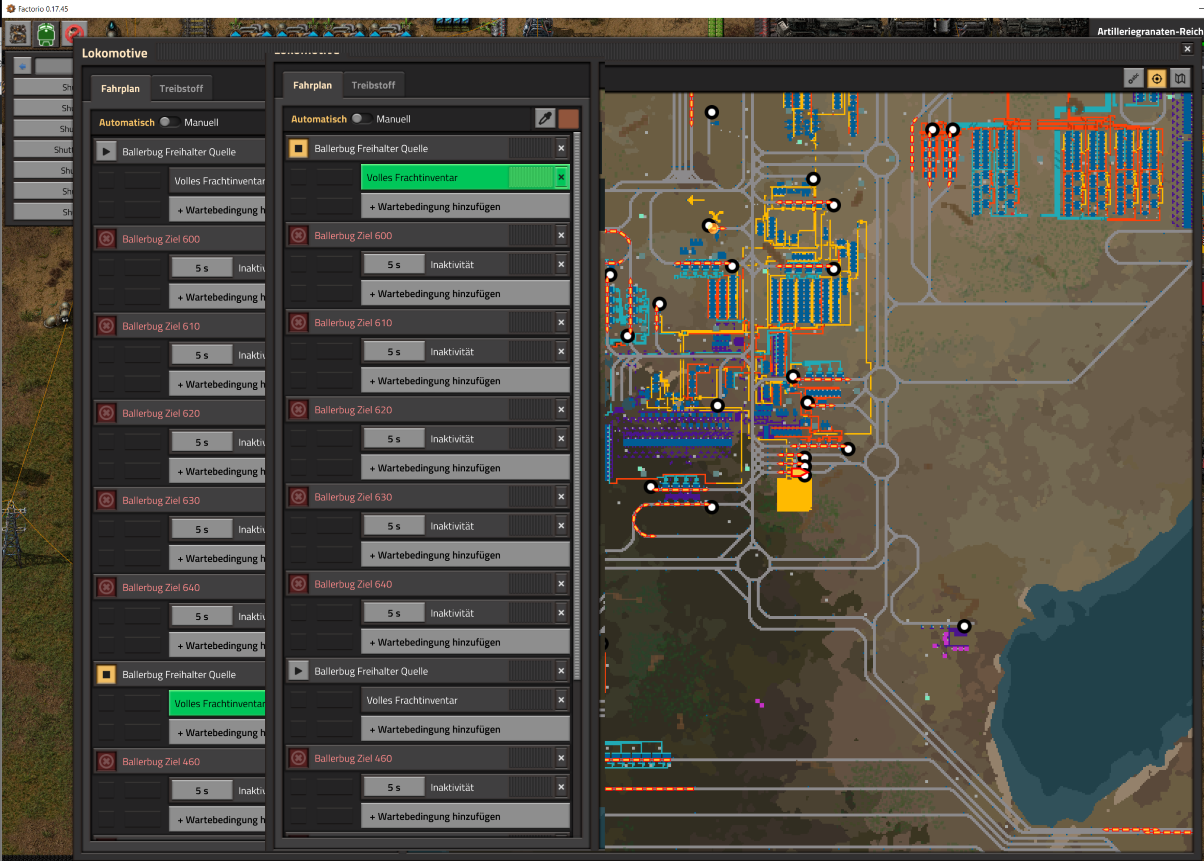Click play arrow at second Ballerbug Freihalter Quelle, front window
The height and width of the screenshot is (861, 1204).
(x=298, y=671)
